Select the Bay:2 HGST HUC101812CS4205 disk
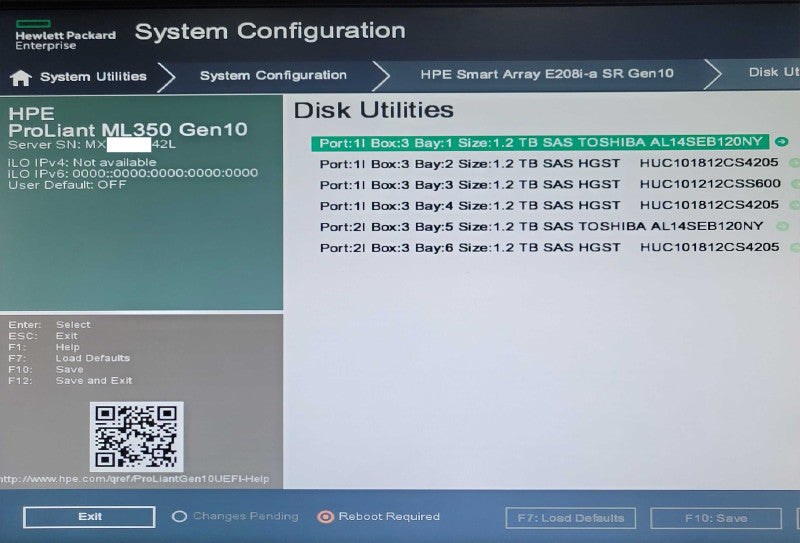The image size is (800, 543). tap(549, 163)
